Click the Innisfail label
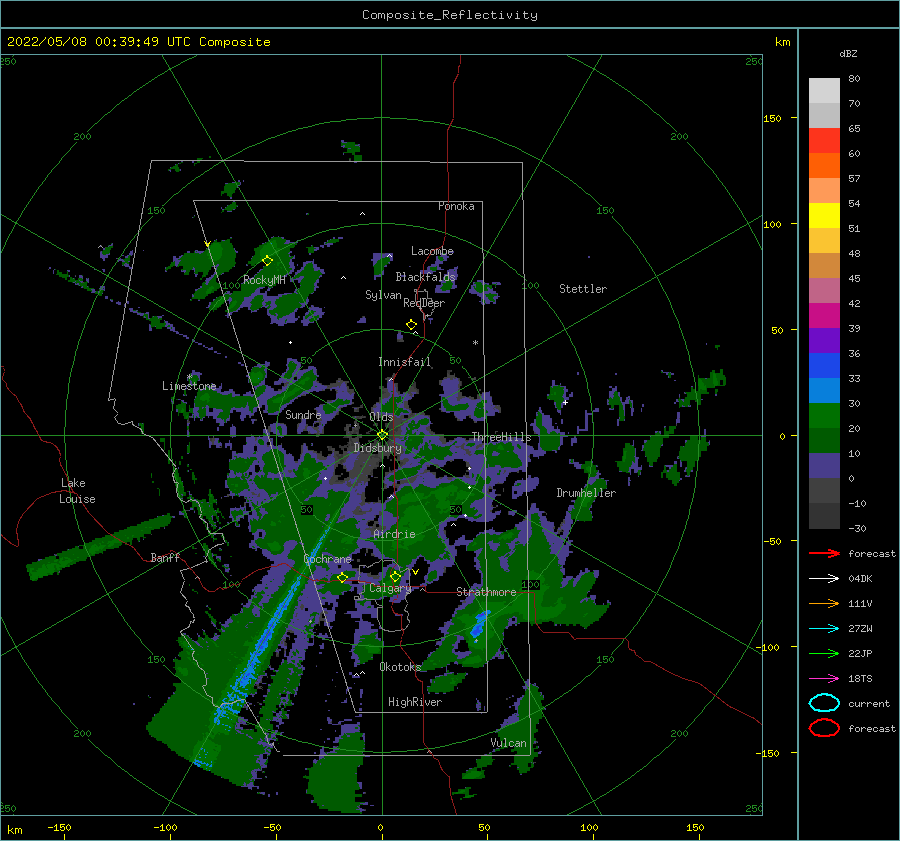This screenshot has width=900, height=841. coord(405,362)
